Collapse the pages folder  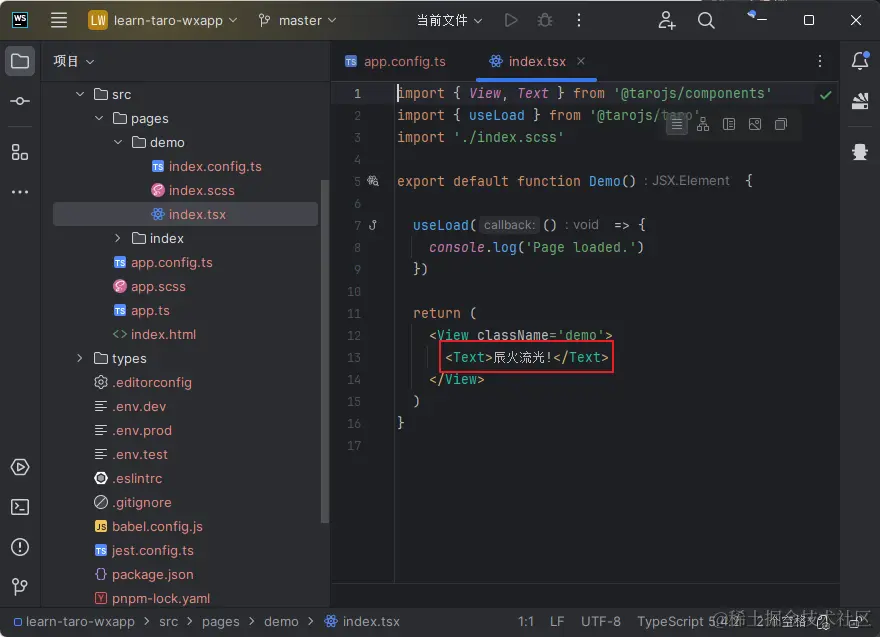pyautogui.click(x=99, y=118)
